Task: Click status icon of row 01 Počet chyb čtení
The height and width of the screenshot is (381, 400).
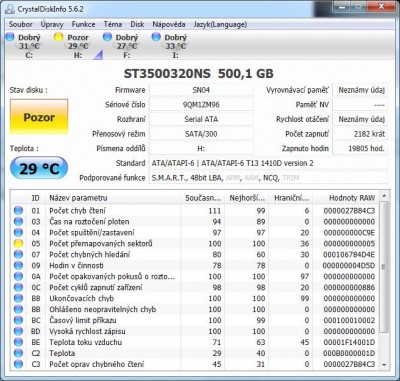Action: pos(18,210)
